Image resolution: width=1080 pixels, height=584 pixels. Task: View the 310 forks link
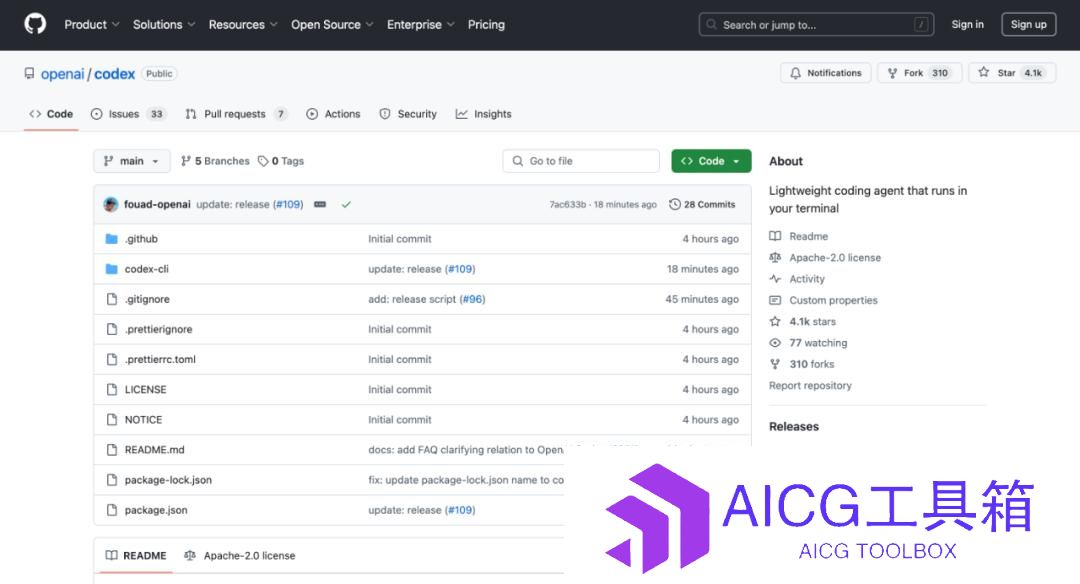[802, 364]
